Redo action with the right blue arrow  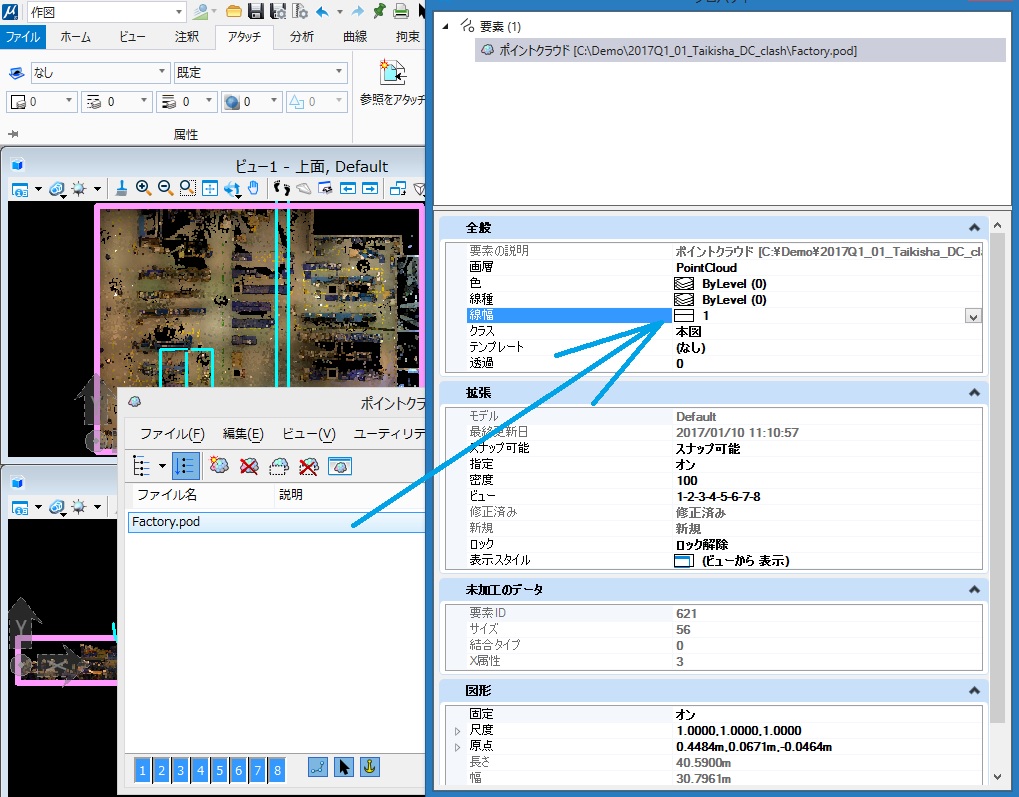pyautogui.click(x=357, y=11)
